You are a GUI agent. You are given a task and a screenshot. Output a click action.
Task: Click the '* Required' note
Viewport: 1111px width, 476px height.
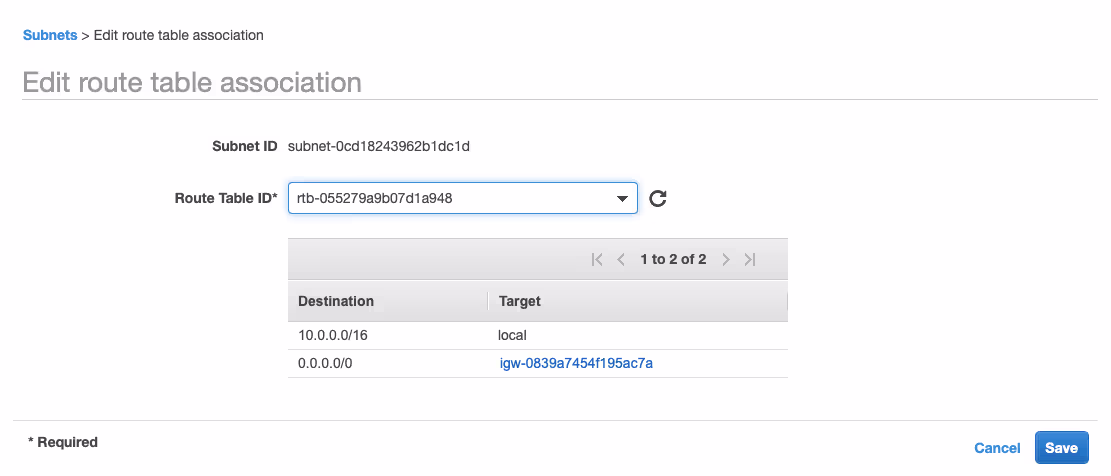[63, 442]
